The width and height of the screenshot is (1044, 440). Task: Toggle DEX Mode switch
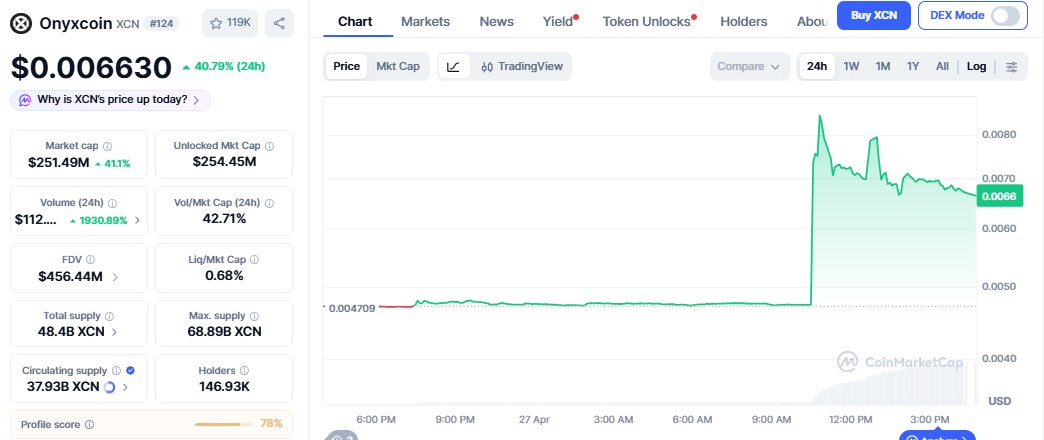1005,15
